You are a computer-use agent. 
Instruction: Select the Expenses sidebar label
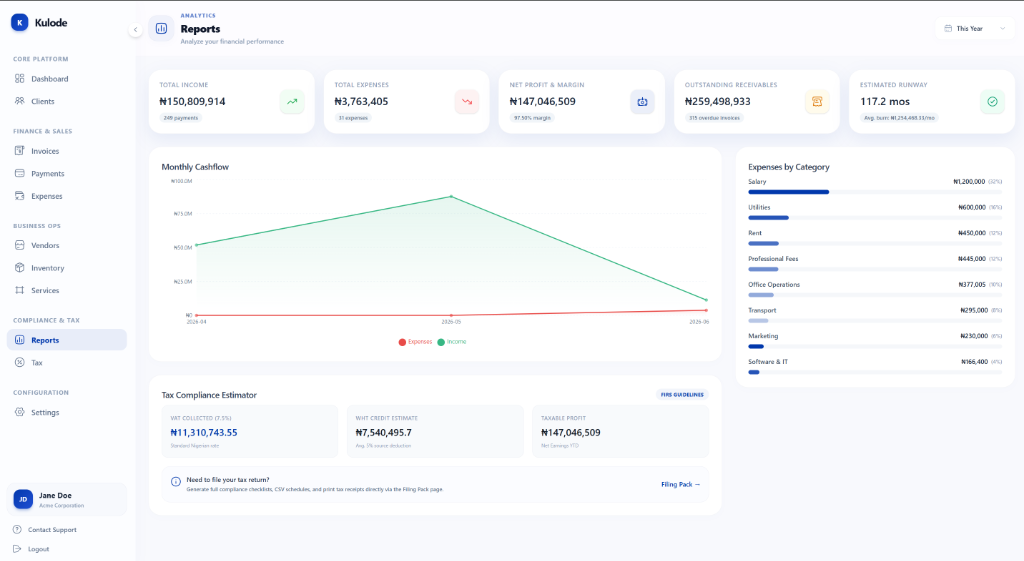[47, 196]
